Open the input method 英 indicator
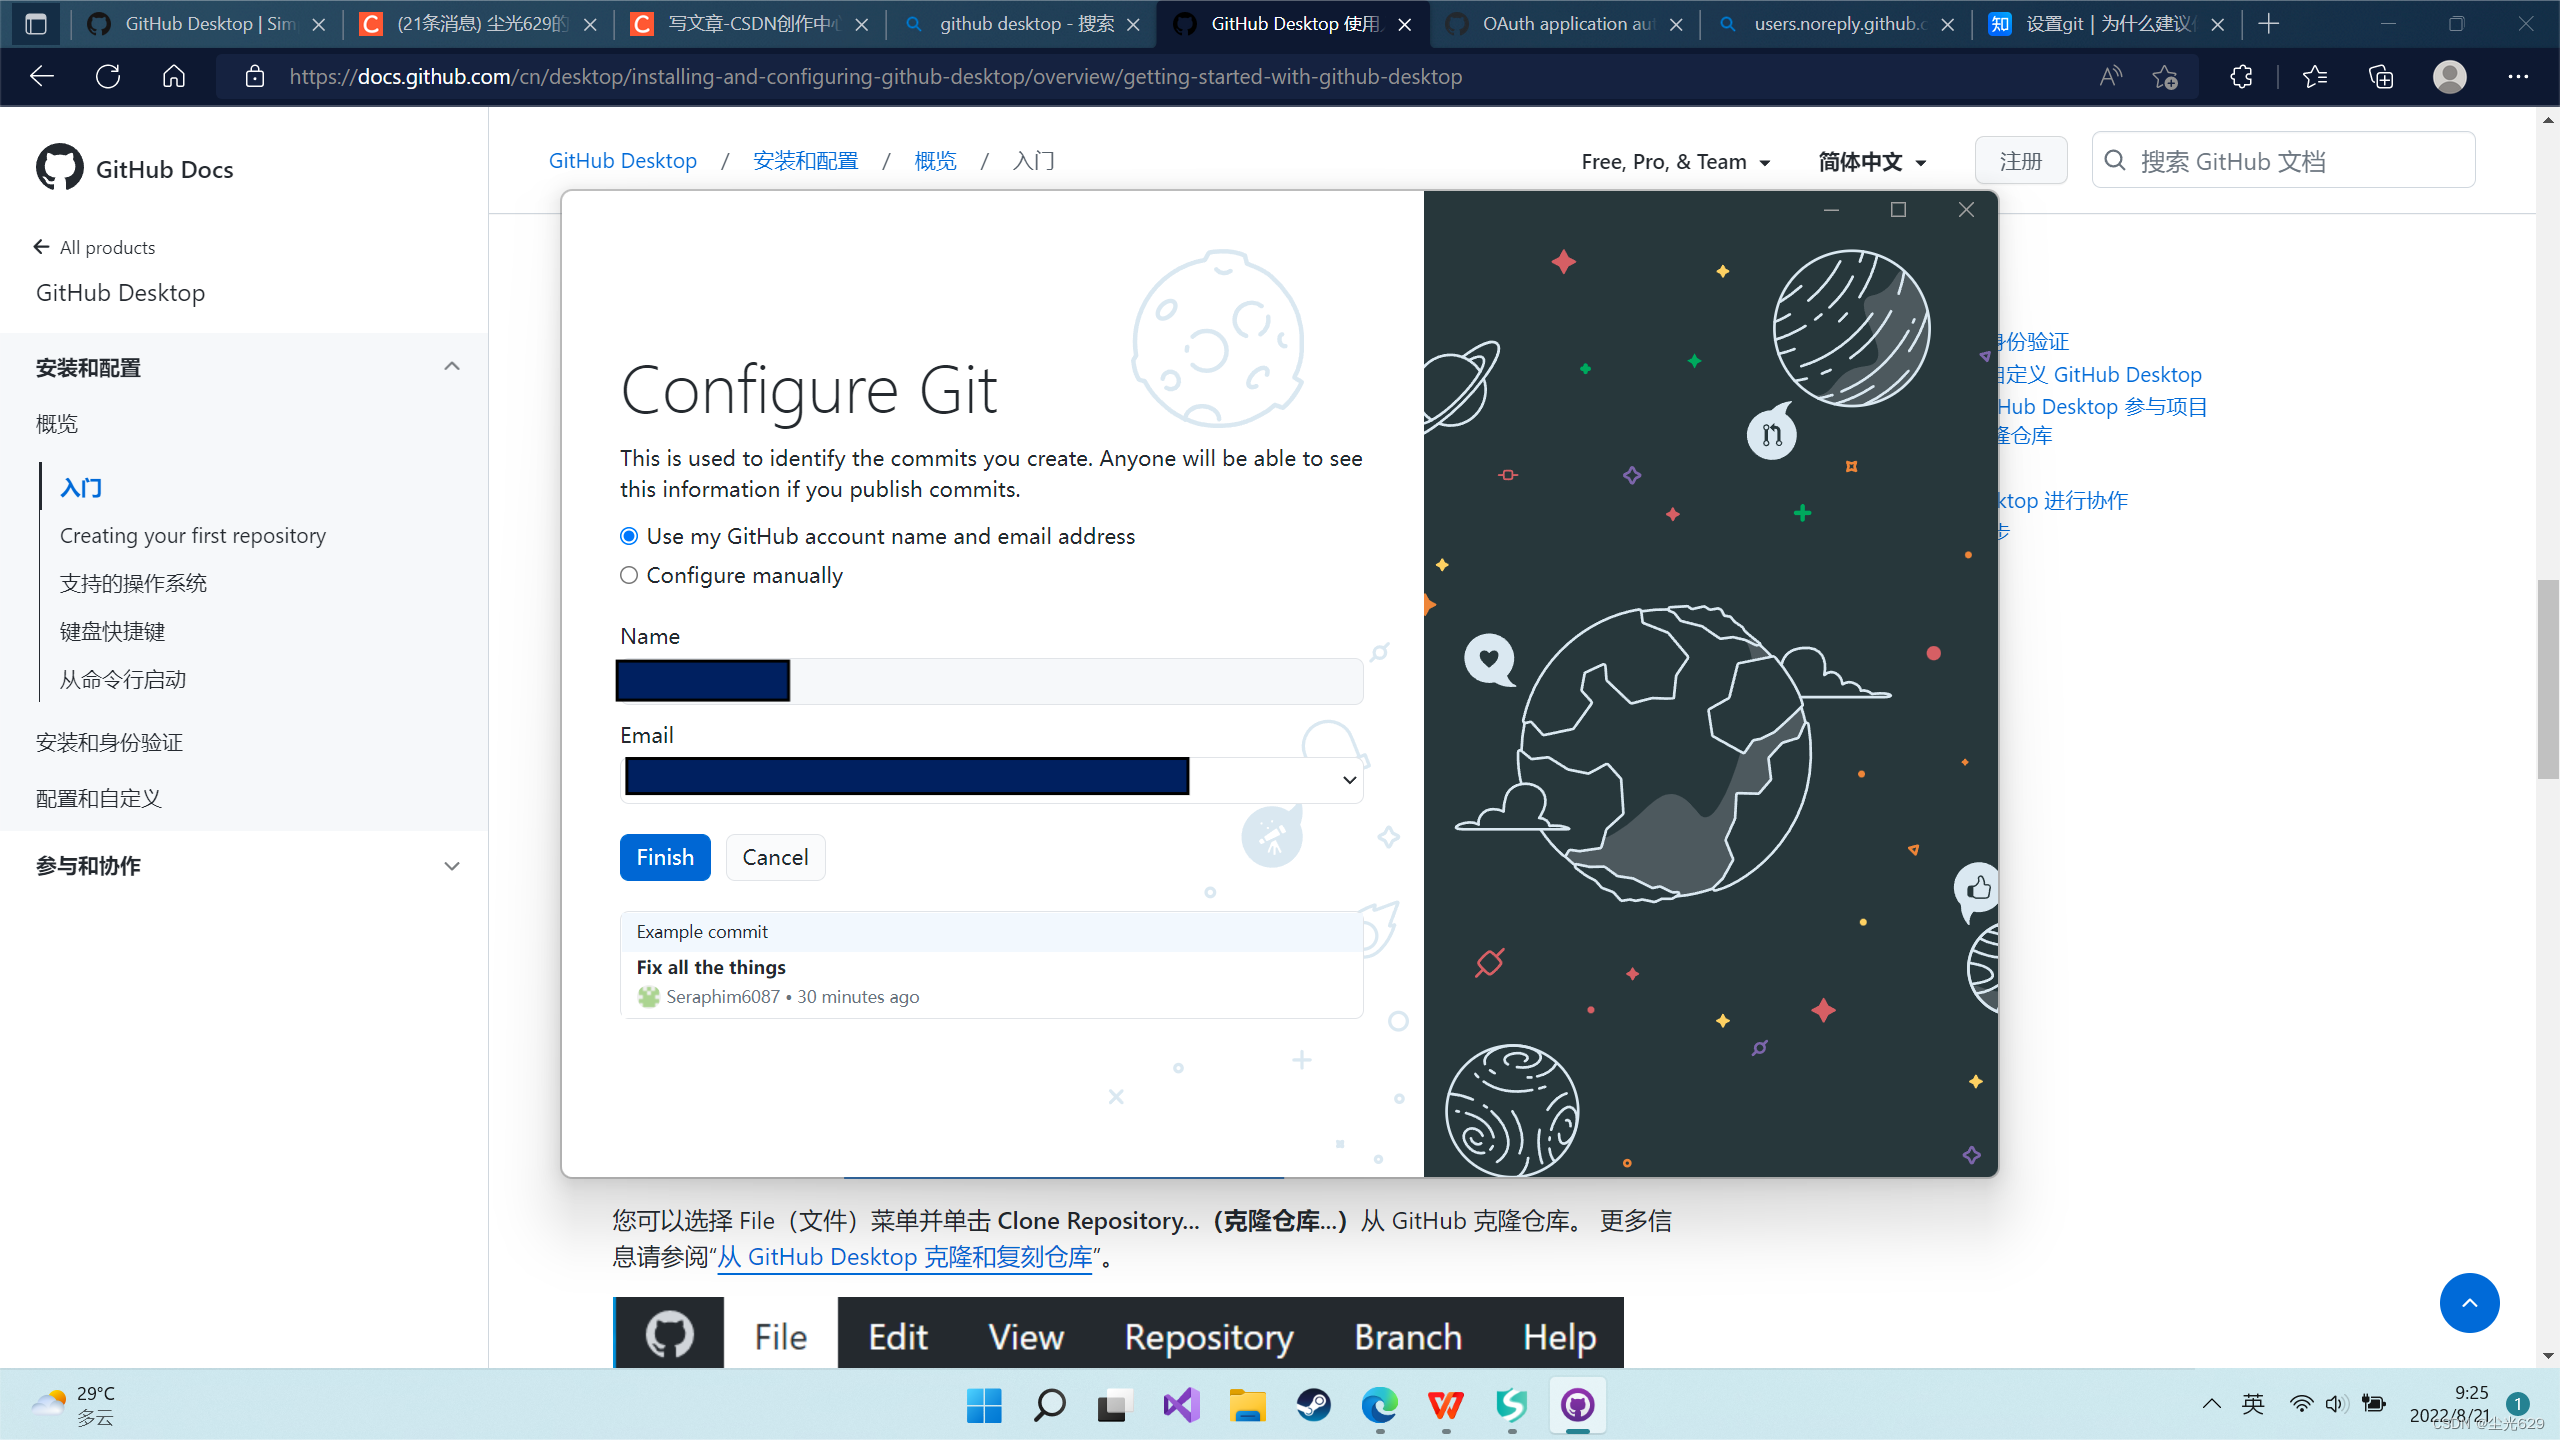 [2253, 1404]
